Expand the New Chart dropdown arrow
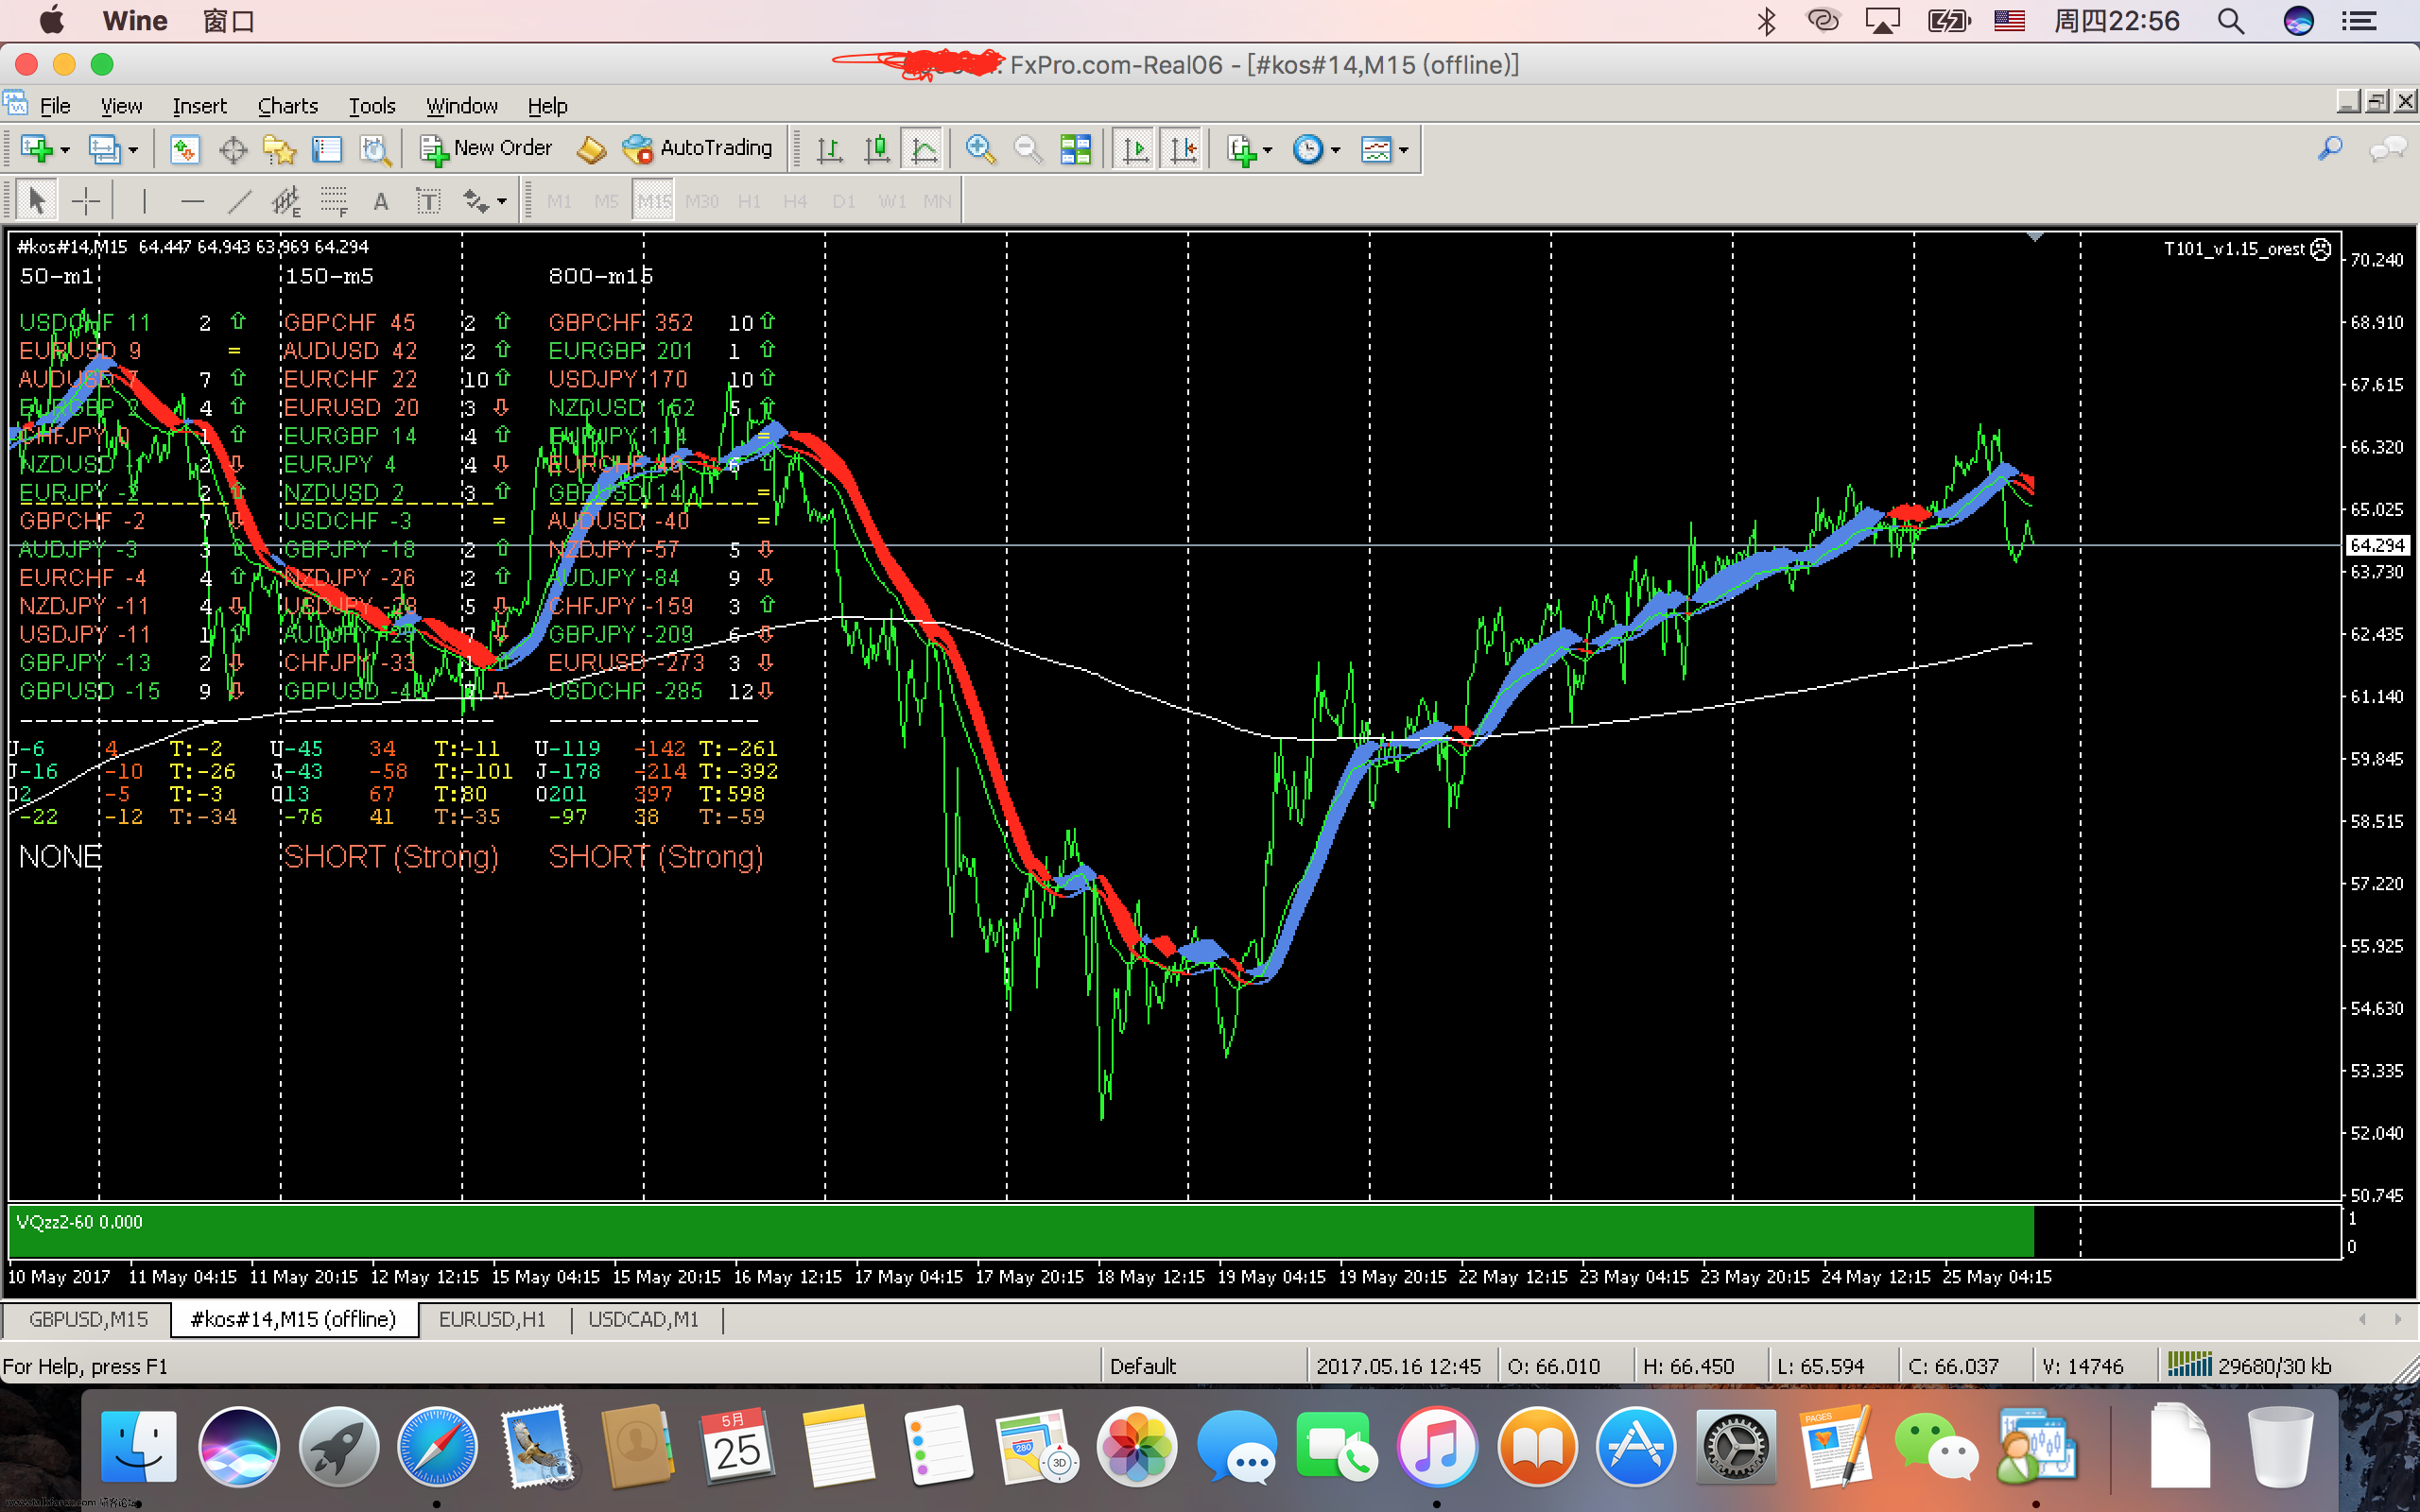The image size is (2420, 1512). click(65, 150)
